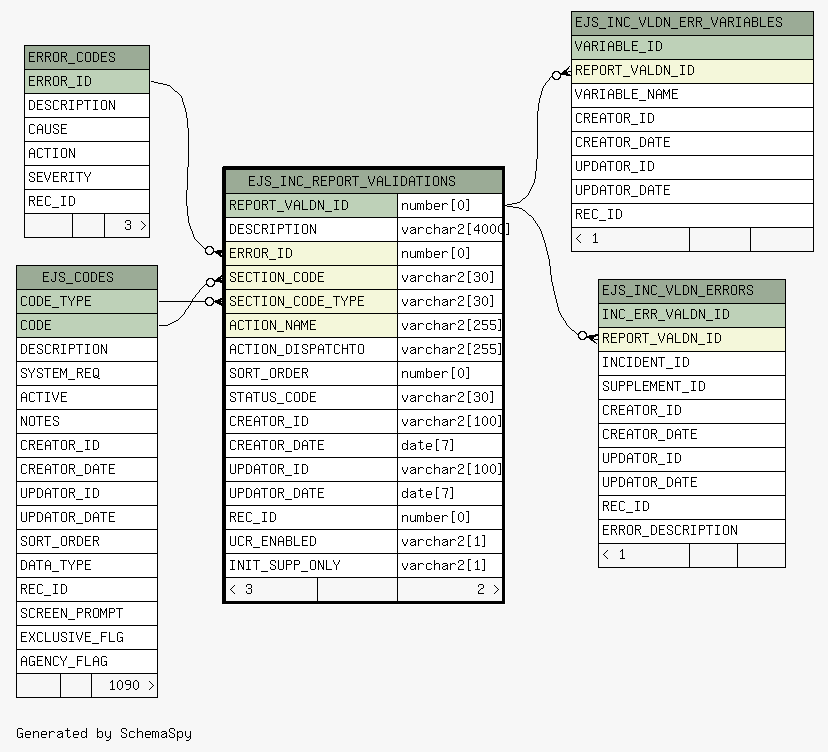This screenshot has height=752, width=828.
Task: Select REPORT_VALDN_ID primary key in EJS_INC_REPORT_VALIDATIONS
Action: 311,205
